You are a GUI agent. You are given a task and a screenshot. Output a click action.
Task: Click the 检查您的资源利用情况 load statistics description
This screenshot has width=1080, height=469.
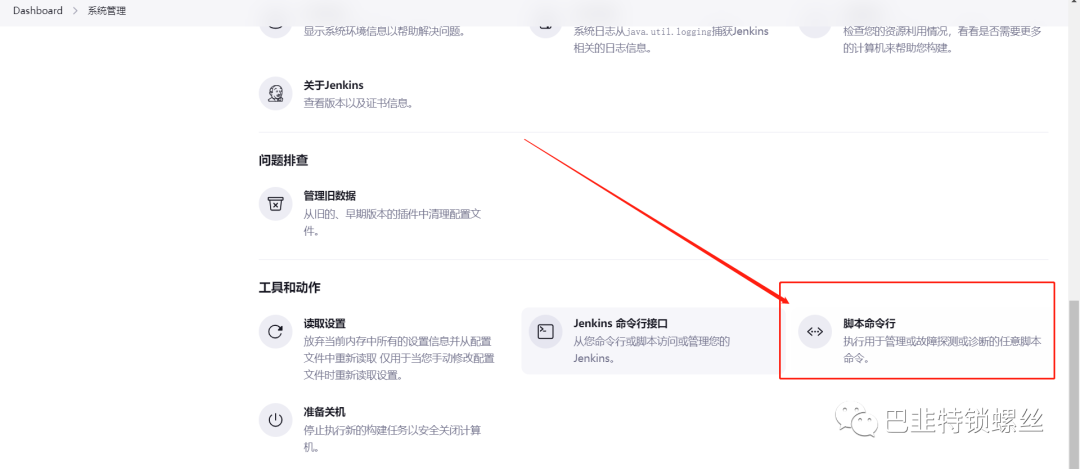coord(944,40)
